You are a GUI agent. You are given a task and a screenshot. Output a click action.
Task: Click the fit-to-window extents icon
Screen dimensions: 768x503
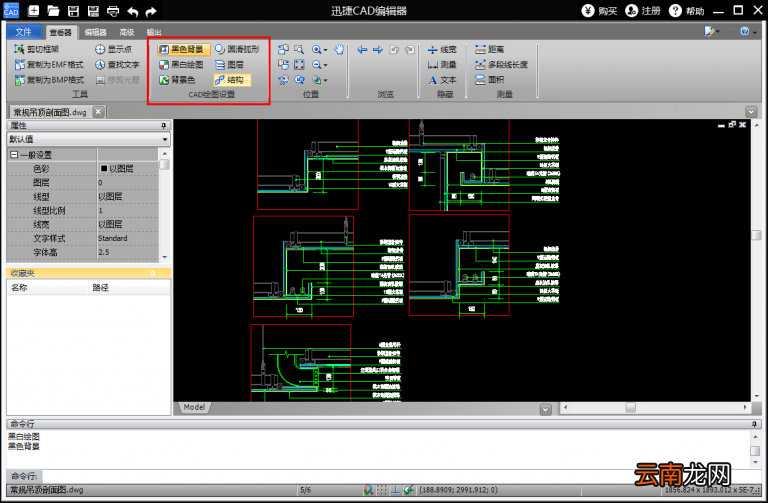click(299, 64)
